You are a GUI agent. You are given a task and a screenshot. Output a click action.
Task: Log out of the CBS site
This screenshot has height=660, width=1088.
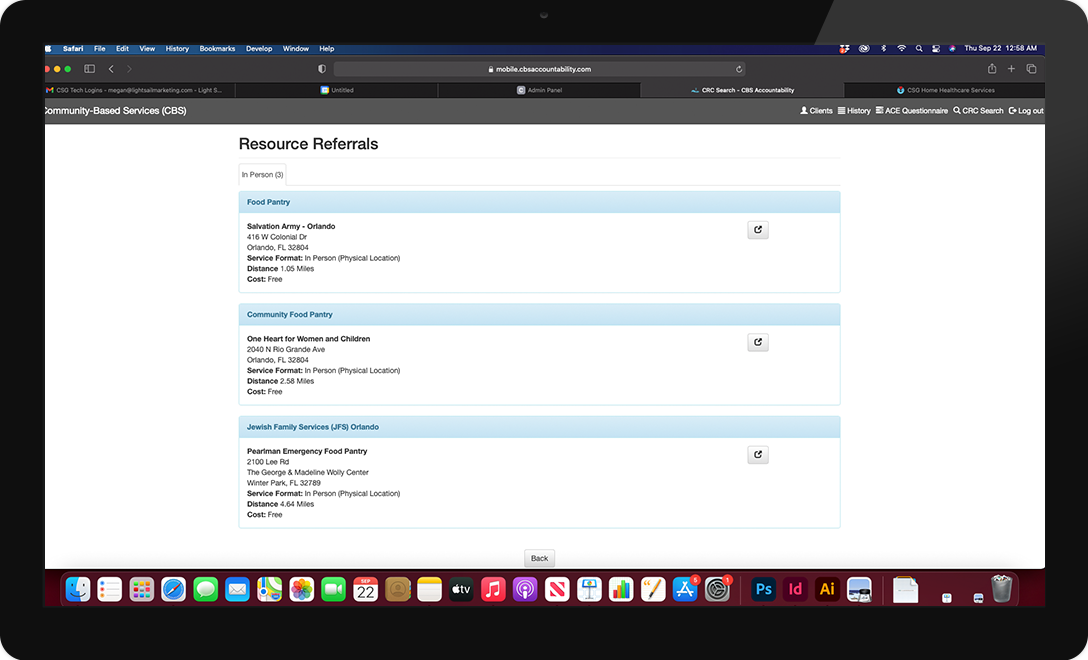pyautogui.click(x=1026, y=111)
